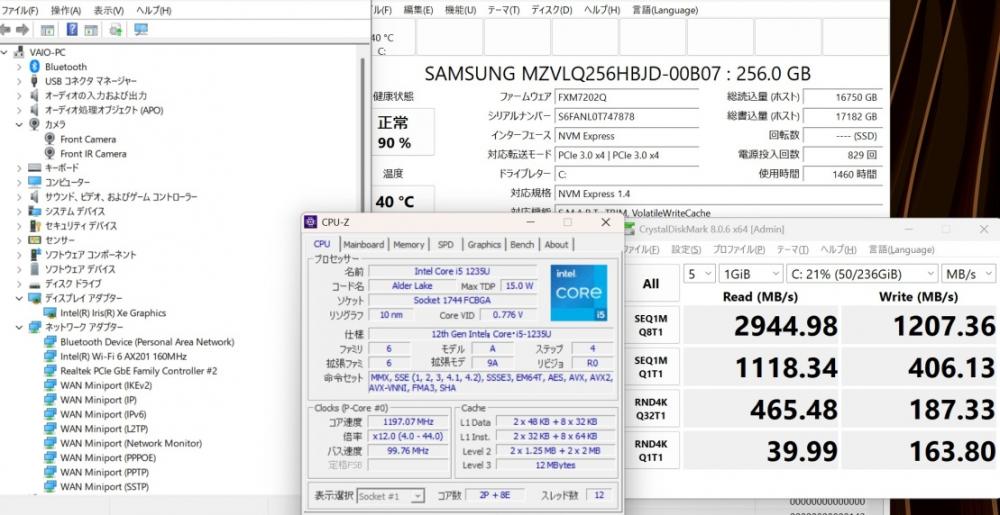Expand the ディスク ドライブ category

(19, 284)
